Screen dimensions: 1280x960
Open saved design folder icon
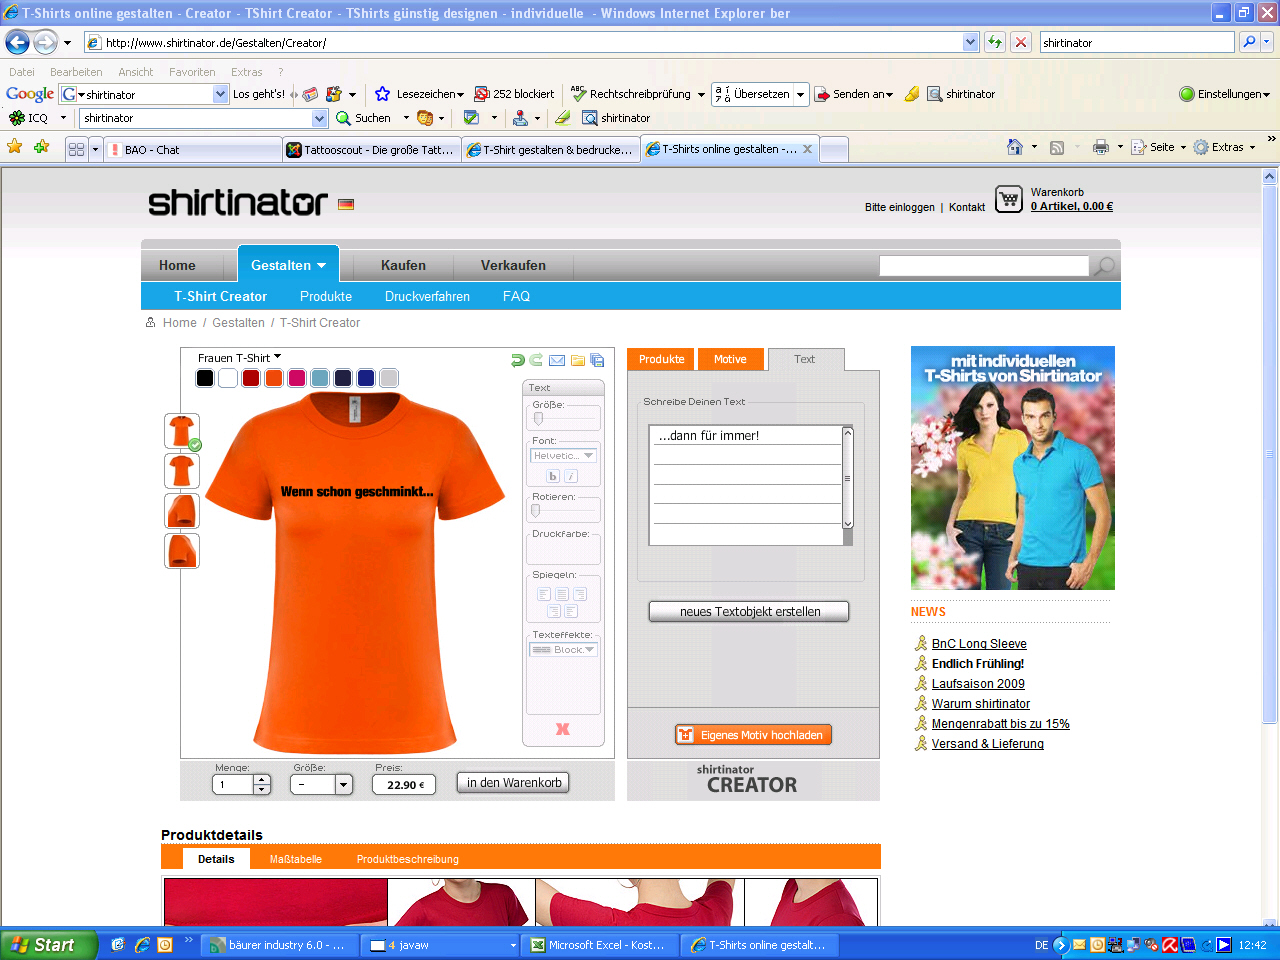click(x=578, y=360)
